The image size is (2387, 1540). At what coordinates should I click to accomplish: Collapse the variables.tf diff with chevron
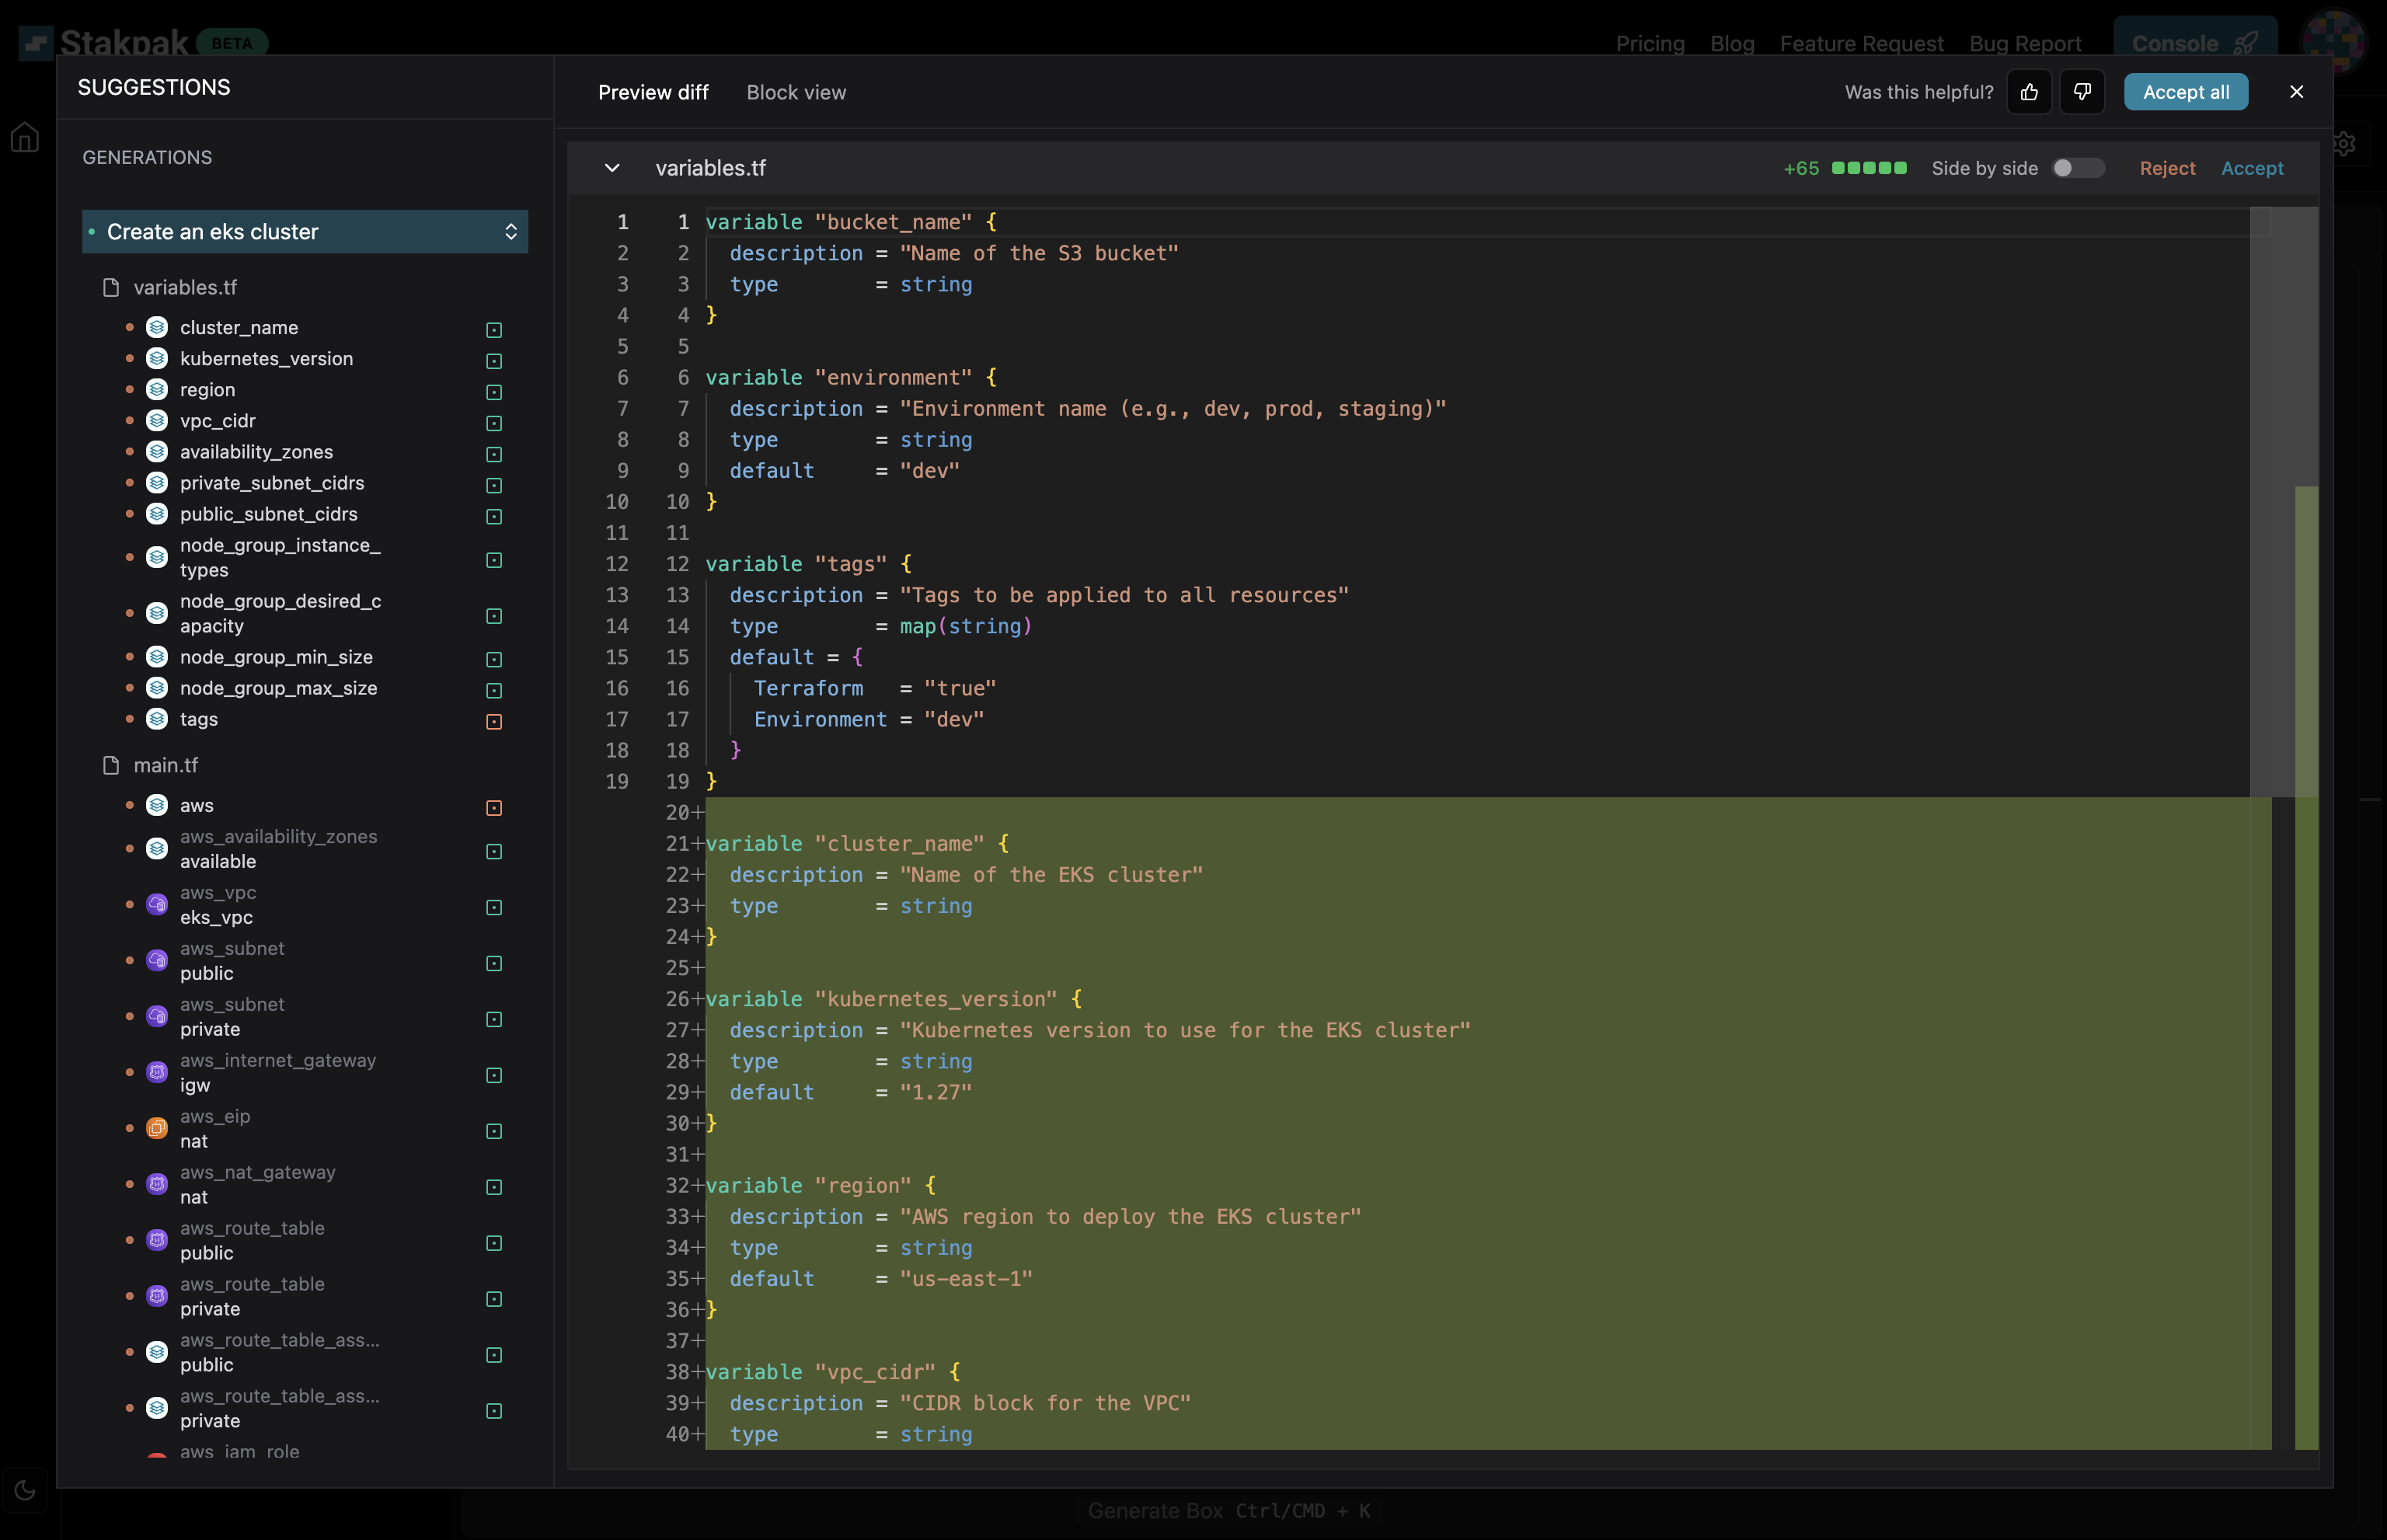612,168
